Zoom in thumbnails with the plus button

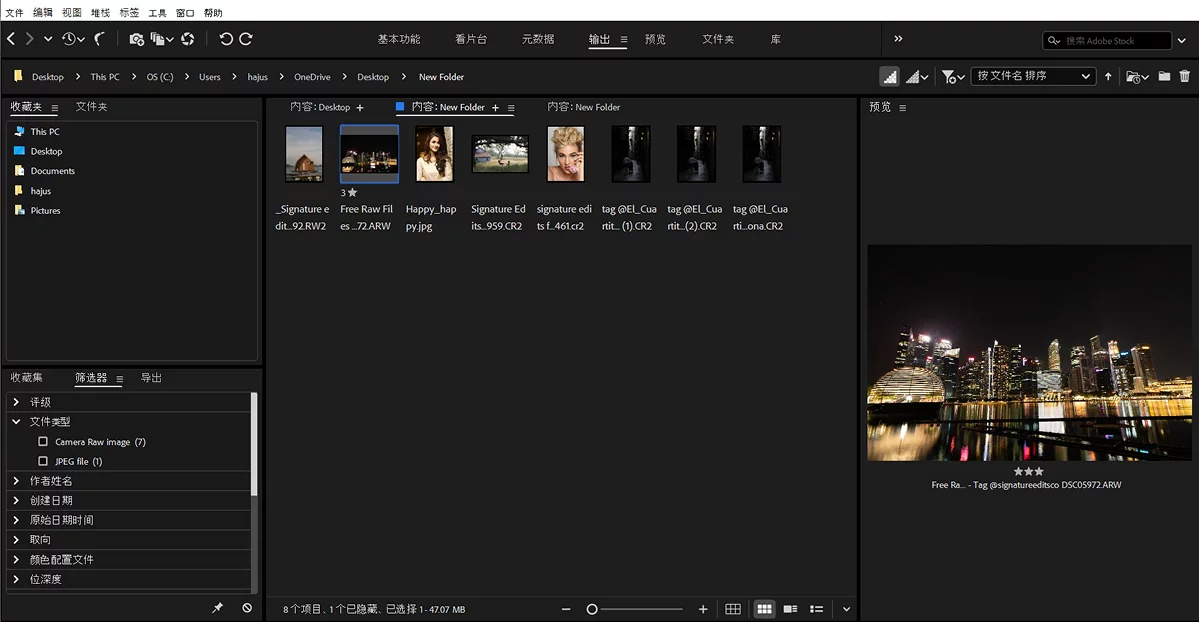703,609
